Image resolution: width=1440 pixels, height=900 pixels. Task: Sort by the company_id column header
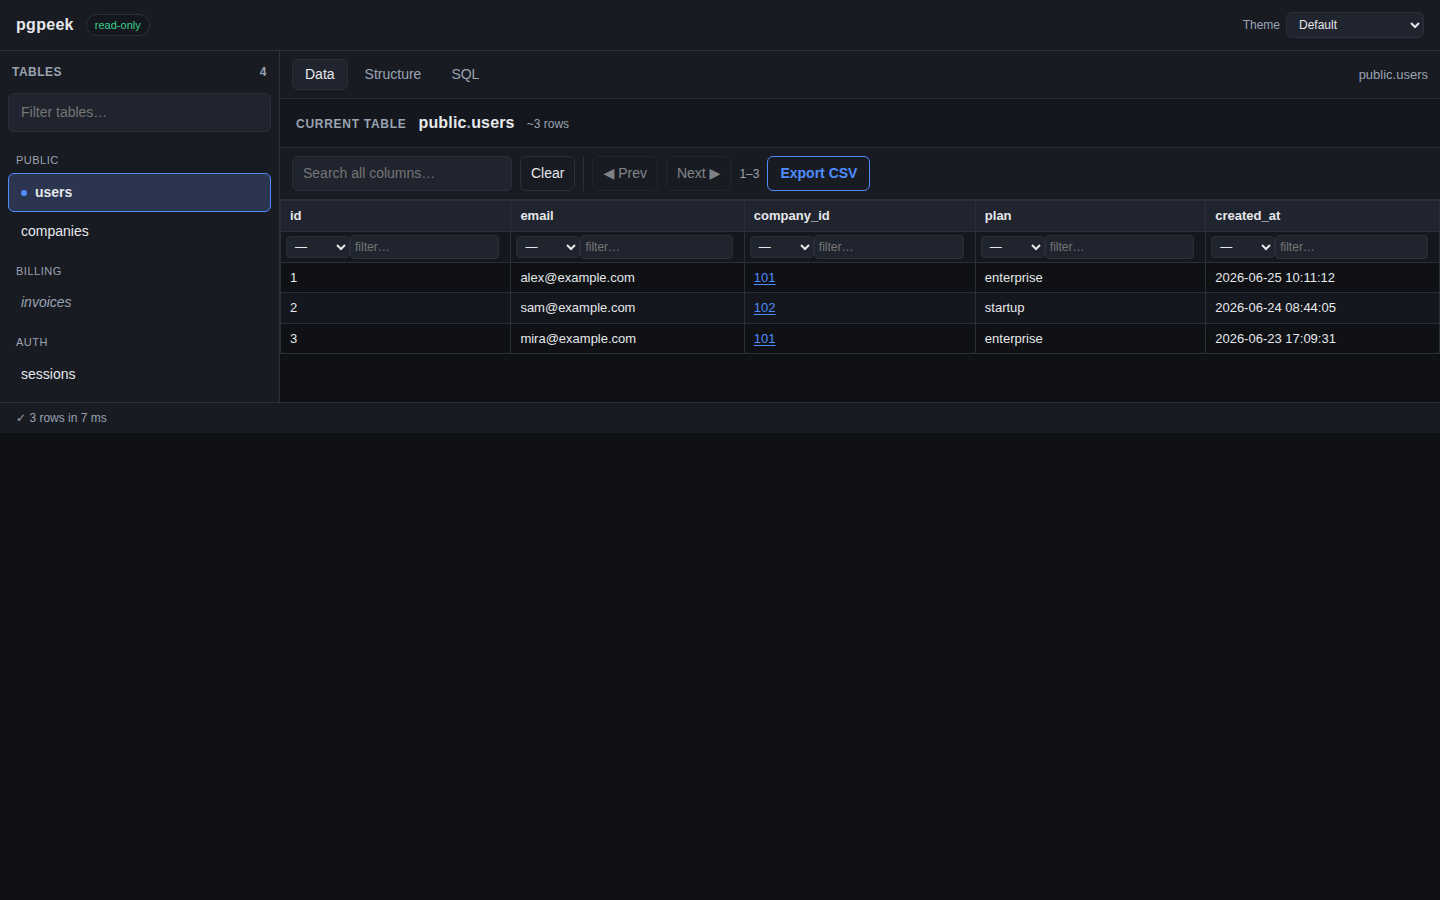tap(860, 216)
